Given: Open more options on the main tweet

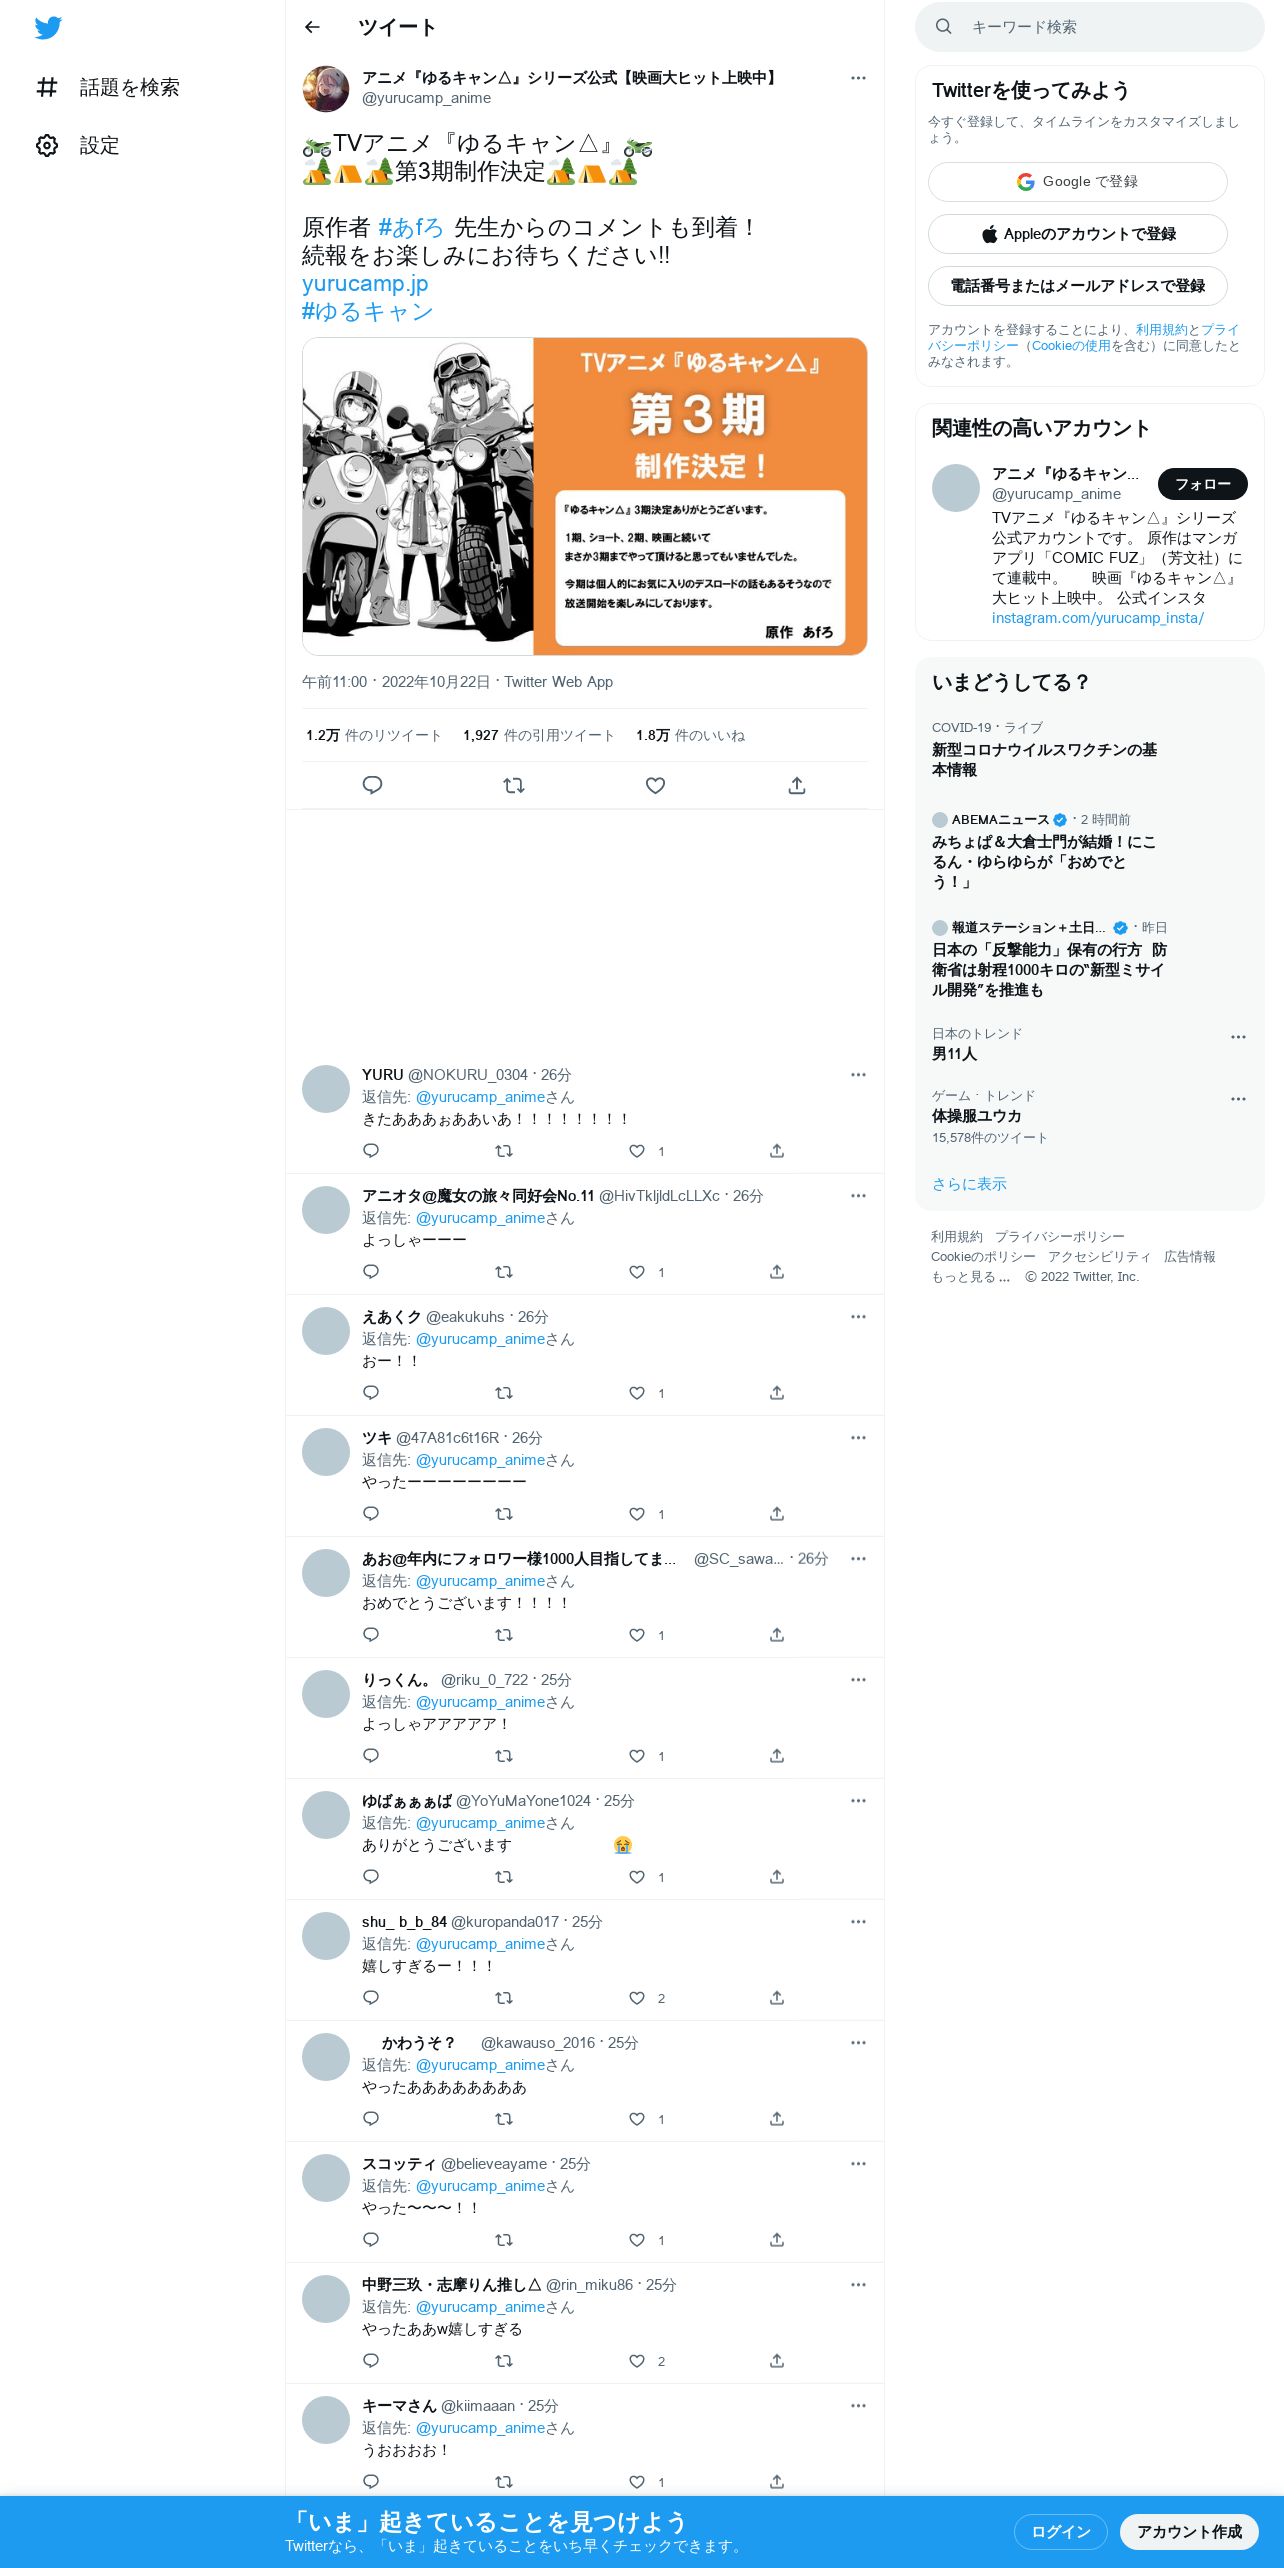Looking at the screenshot, I should [858, 77].
